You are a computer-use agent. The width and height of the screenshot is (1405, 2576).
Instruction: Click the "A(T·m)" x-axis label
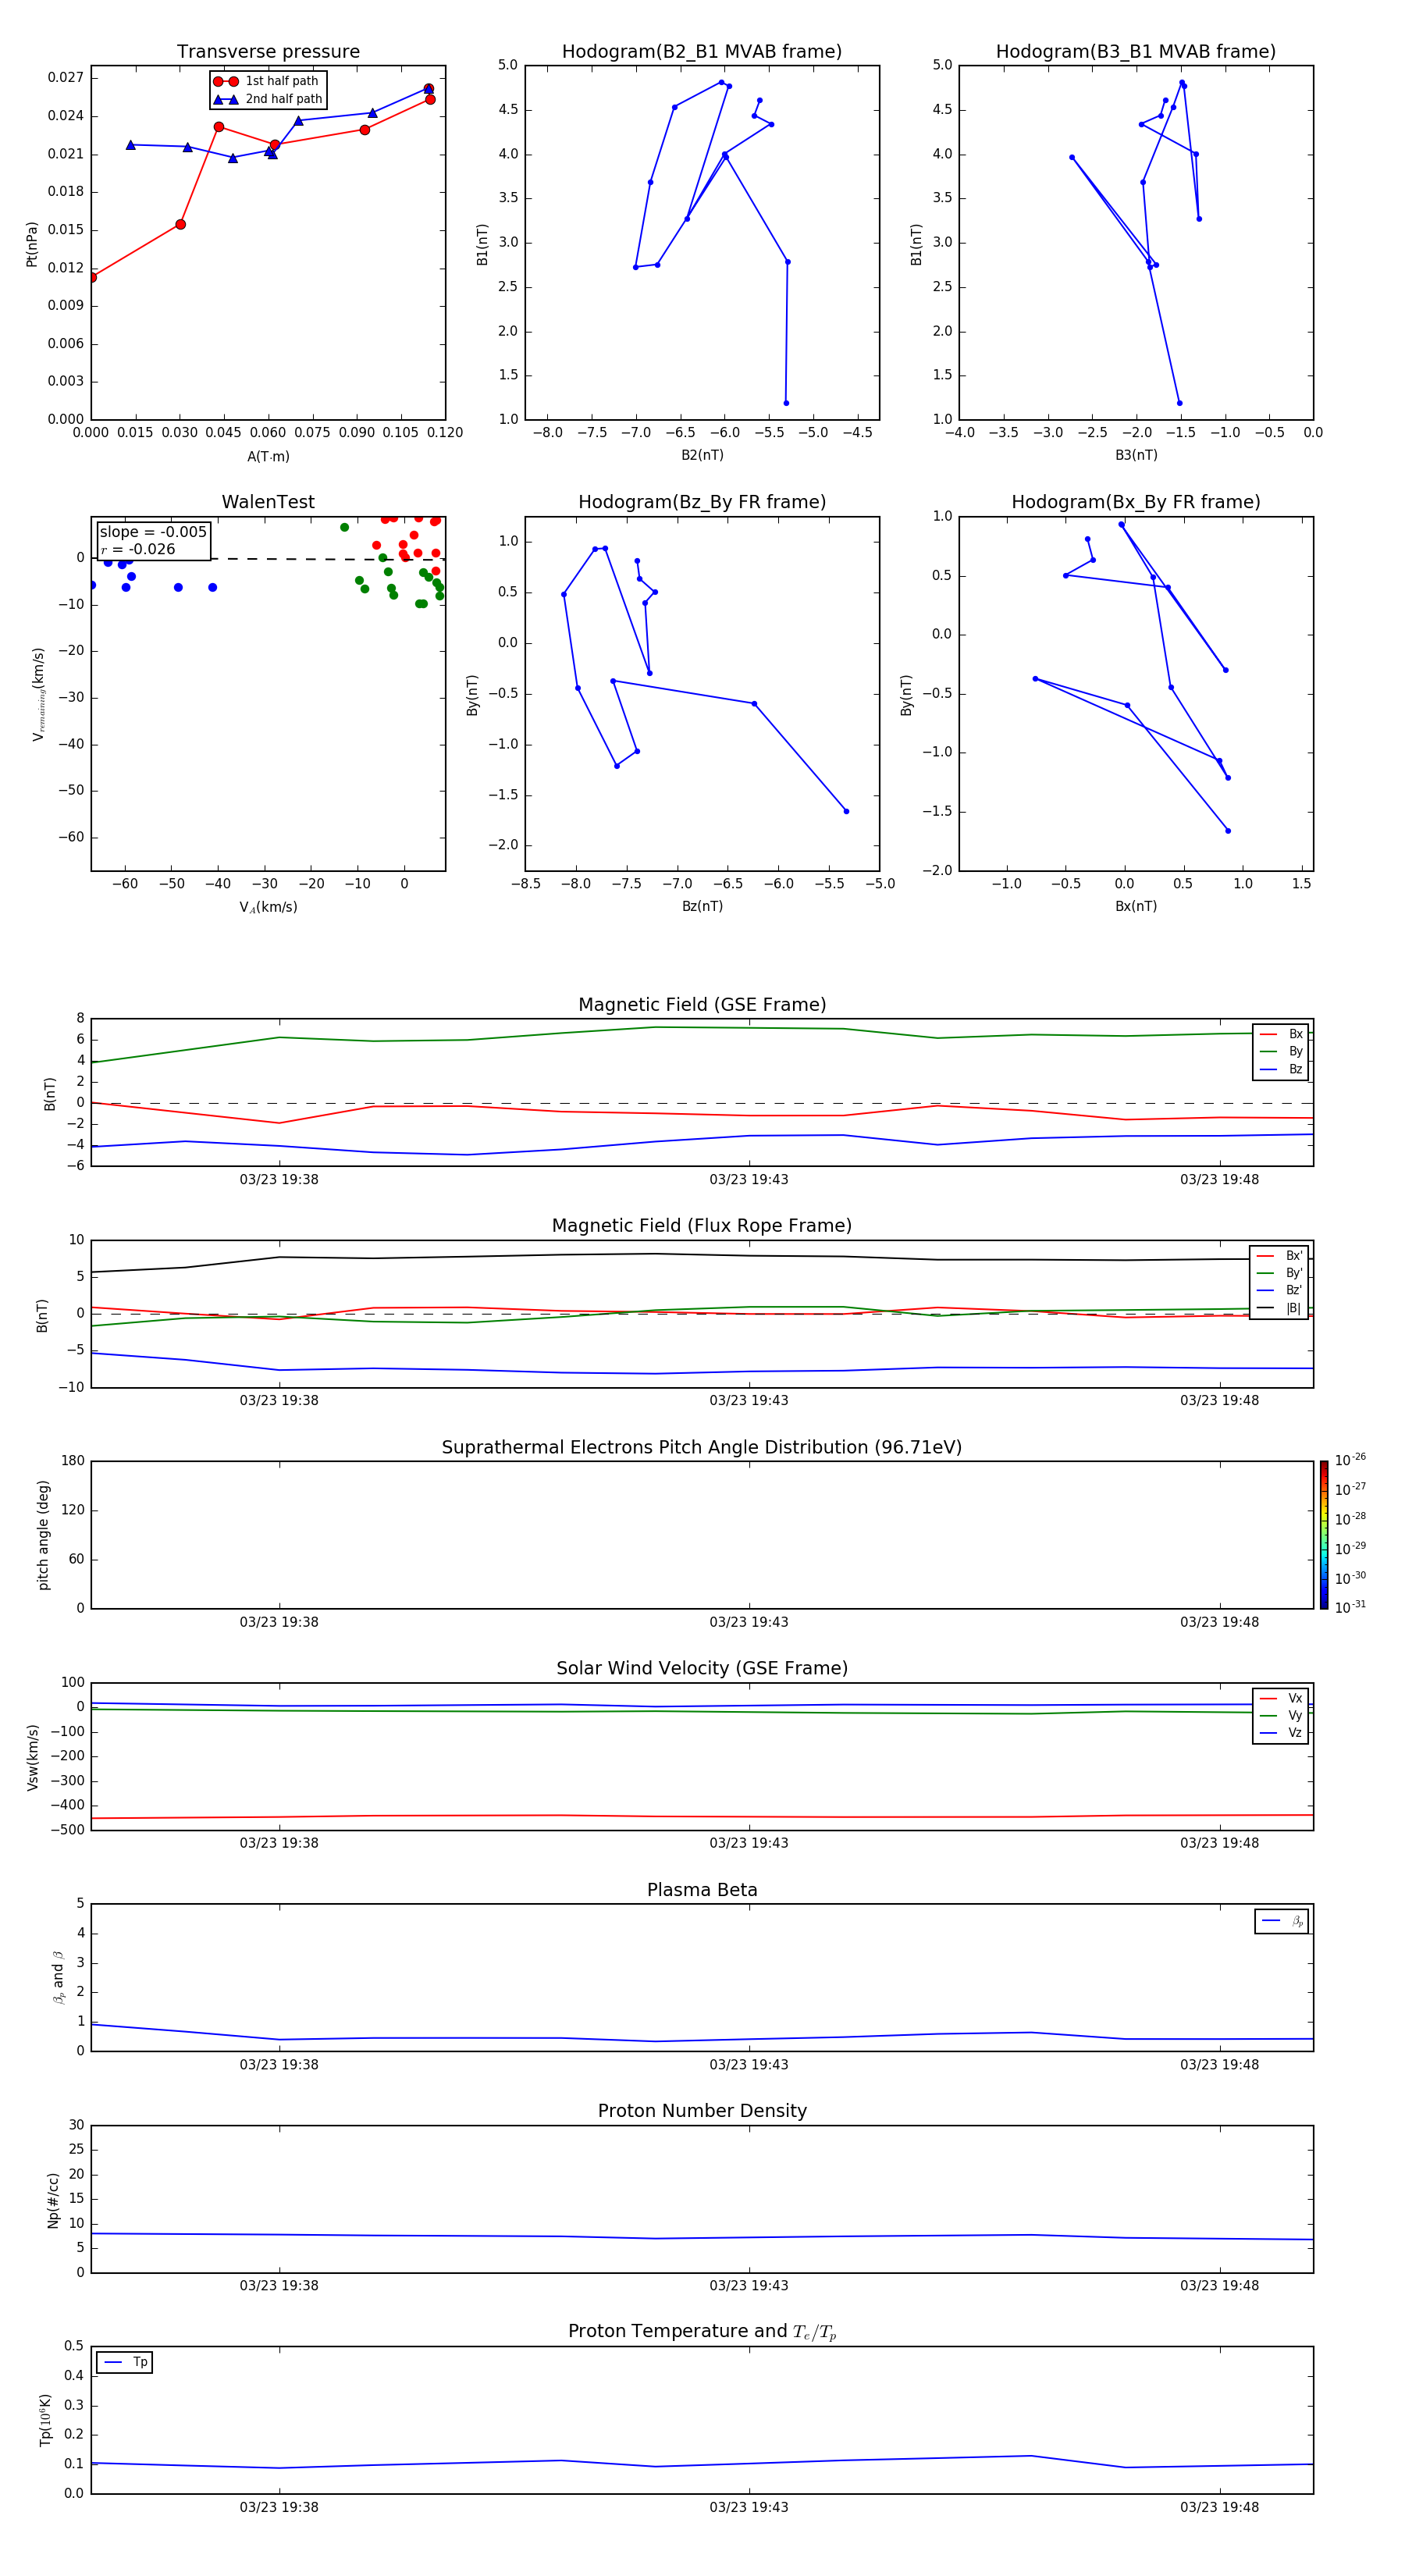coord(268,456)
